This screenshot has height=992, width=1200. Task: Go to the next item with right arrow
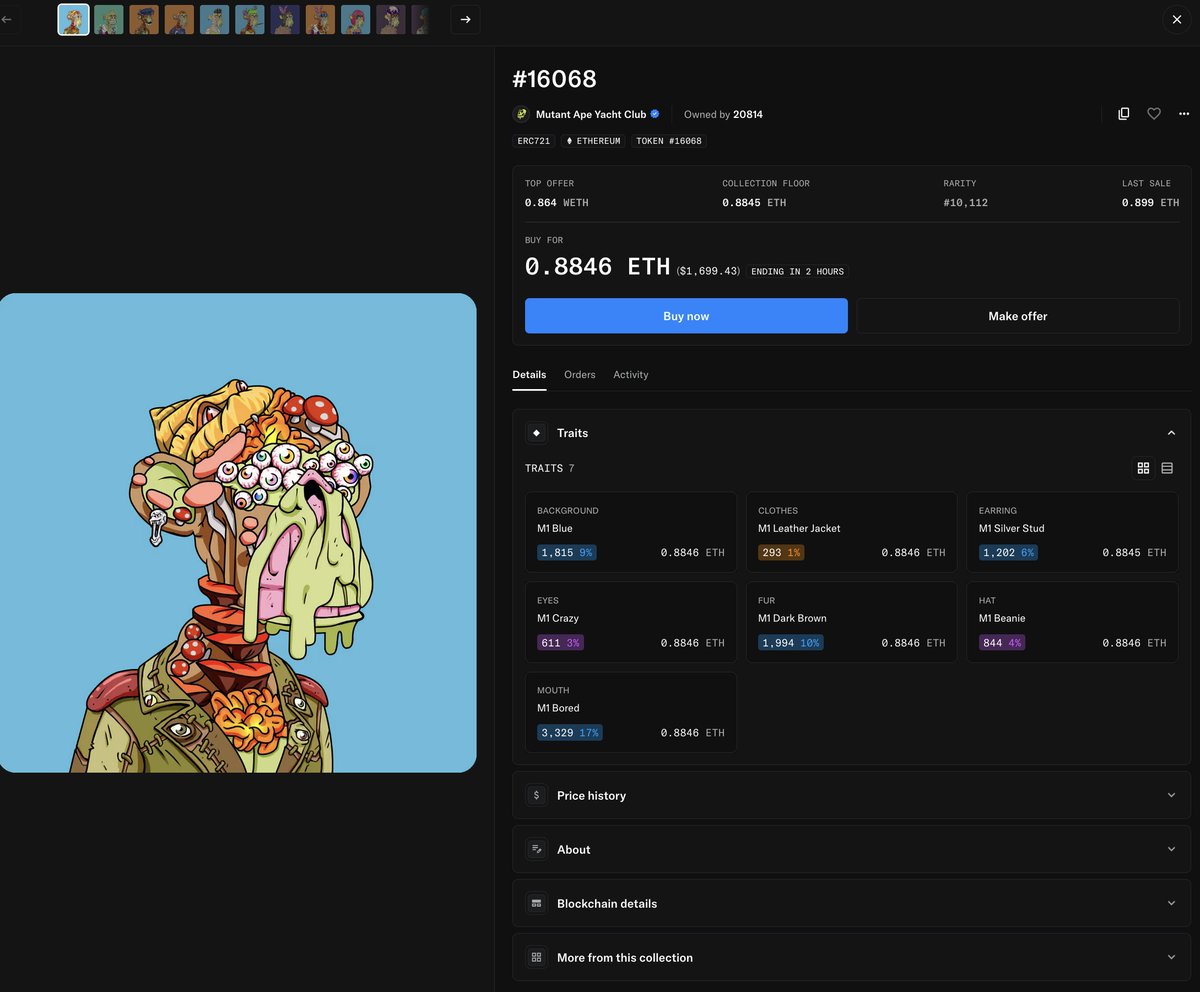pos(465,19)
